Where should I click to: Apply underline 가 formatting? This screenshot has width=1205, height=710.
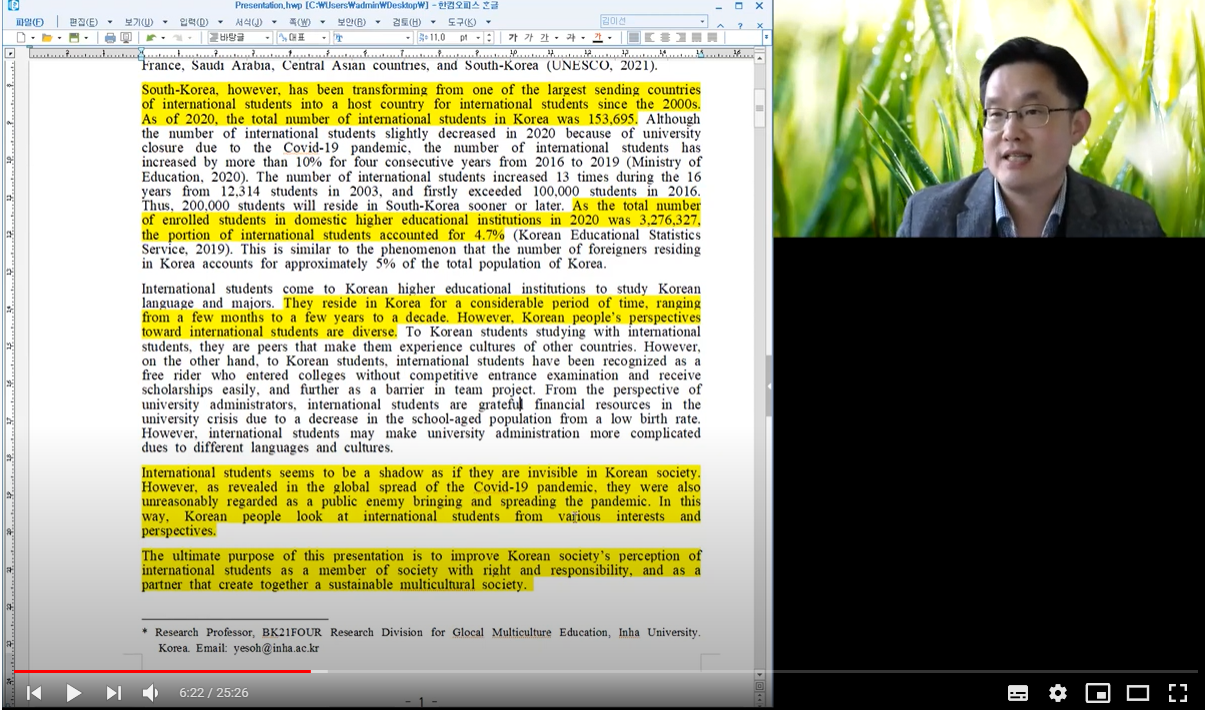544,38
